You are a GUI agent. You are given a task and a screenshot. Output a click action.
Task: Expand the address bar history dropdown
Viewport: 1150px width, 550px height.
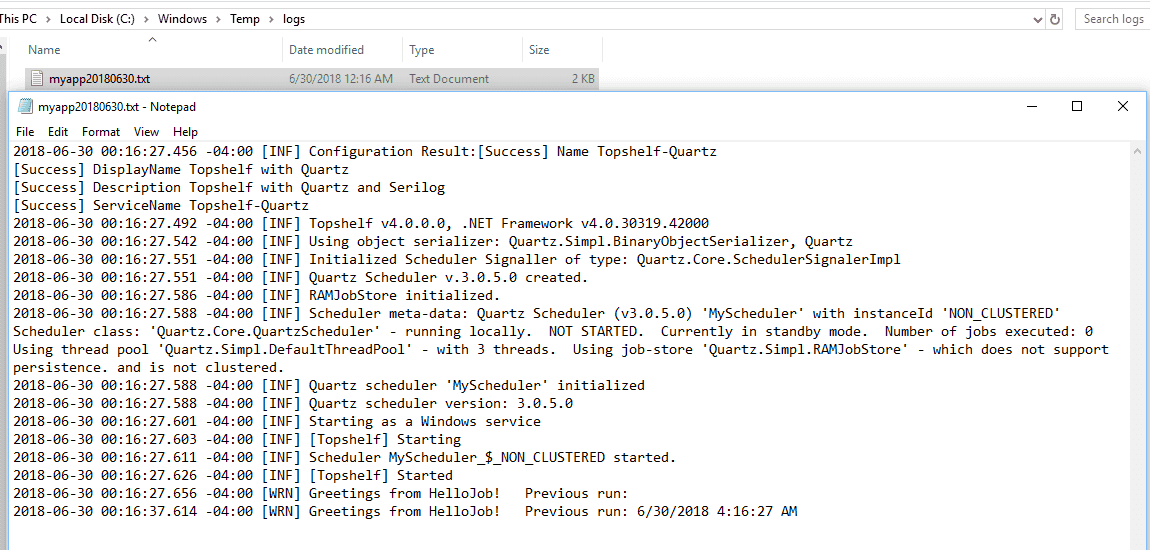pyautogui.click(x=1037, y=20)
